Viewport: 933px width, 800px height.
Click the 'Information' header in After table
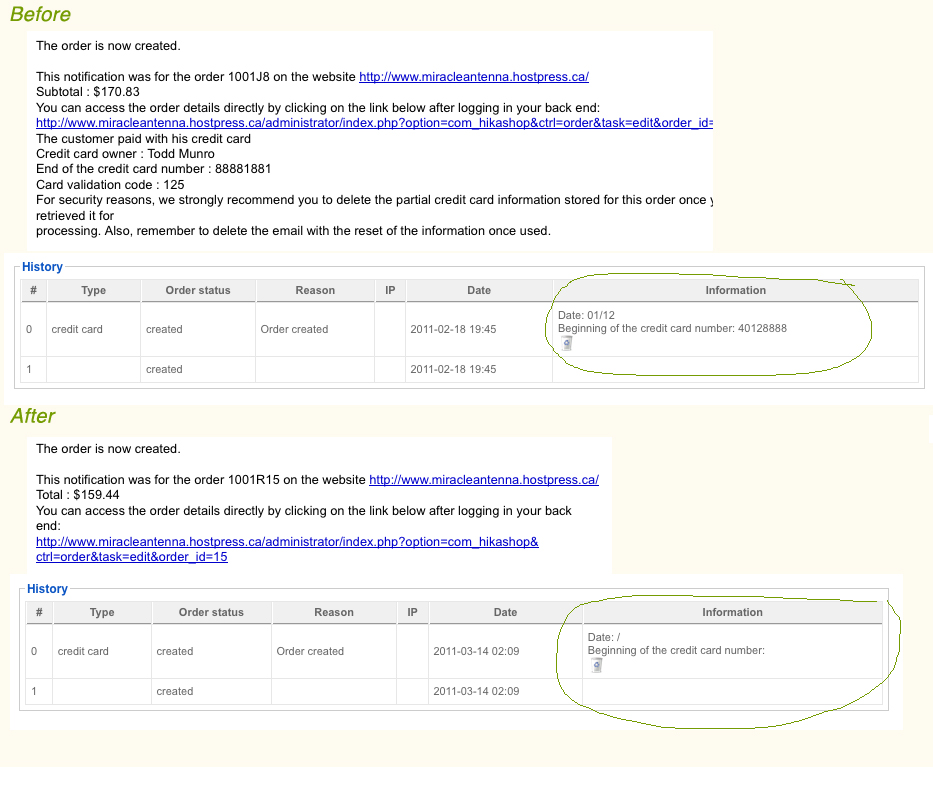click(x=732, y=612)
